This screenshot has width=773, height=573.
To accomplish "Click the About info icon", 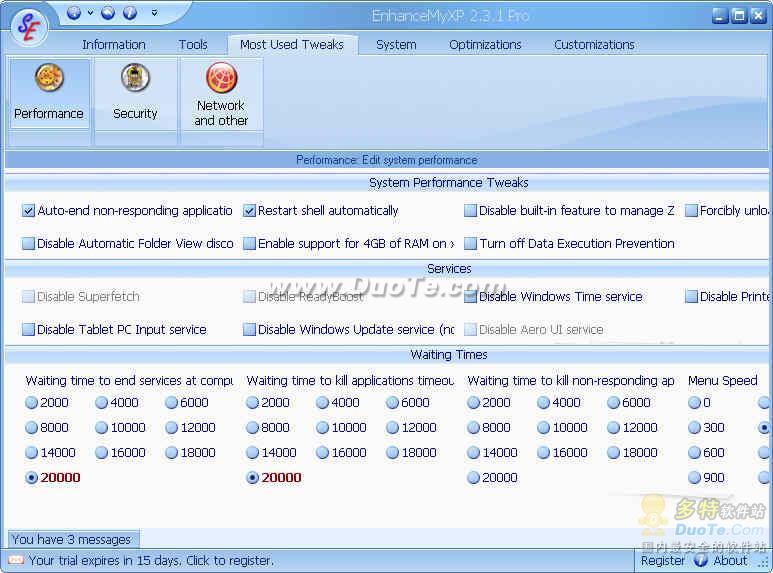I will click(701, 560).
